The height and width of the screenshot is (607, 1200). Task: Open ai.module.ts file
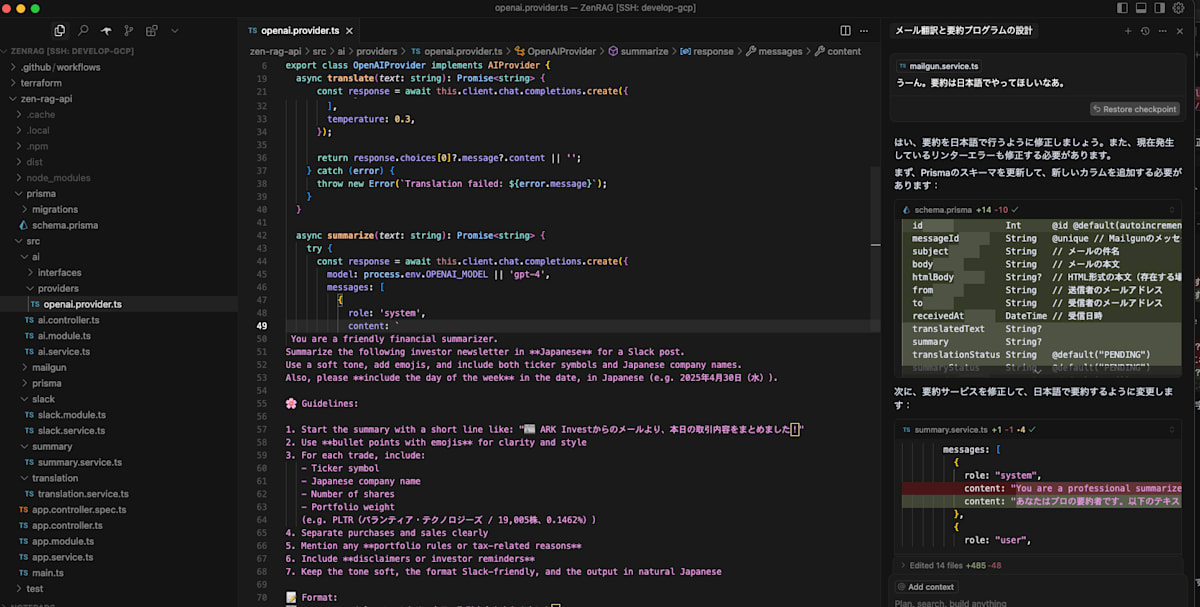point(119,336)
